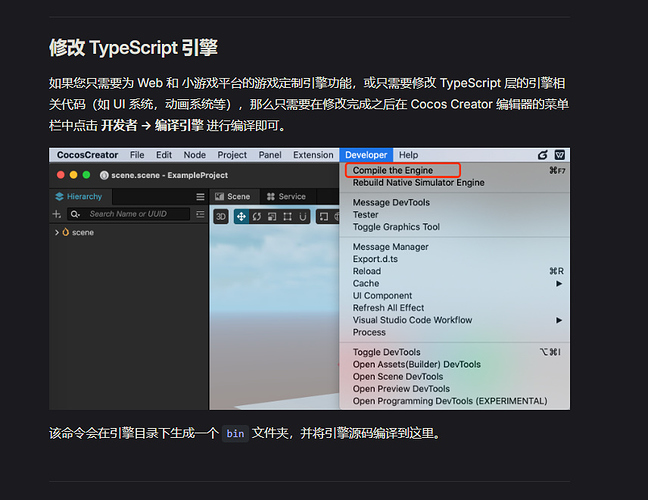
Task: Switch to the Scene tab
Action: pos(233,197)
